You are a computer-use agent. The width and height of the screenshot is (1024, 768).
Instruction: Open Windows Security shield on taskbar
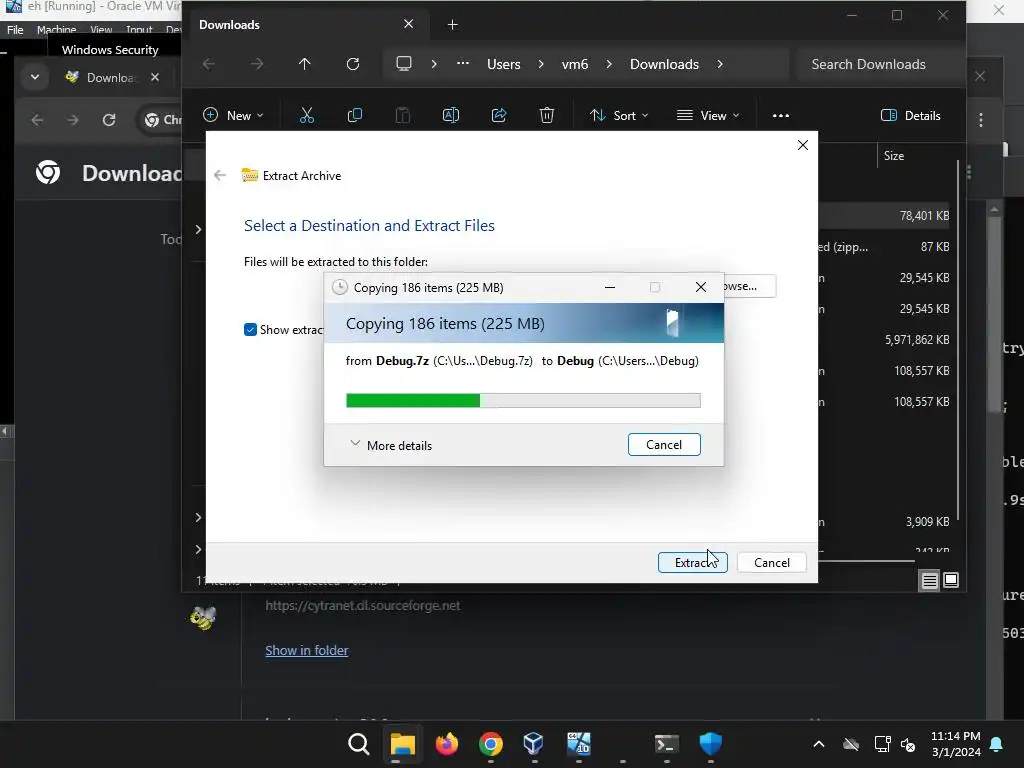[x=711, y=744]
